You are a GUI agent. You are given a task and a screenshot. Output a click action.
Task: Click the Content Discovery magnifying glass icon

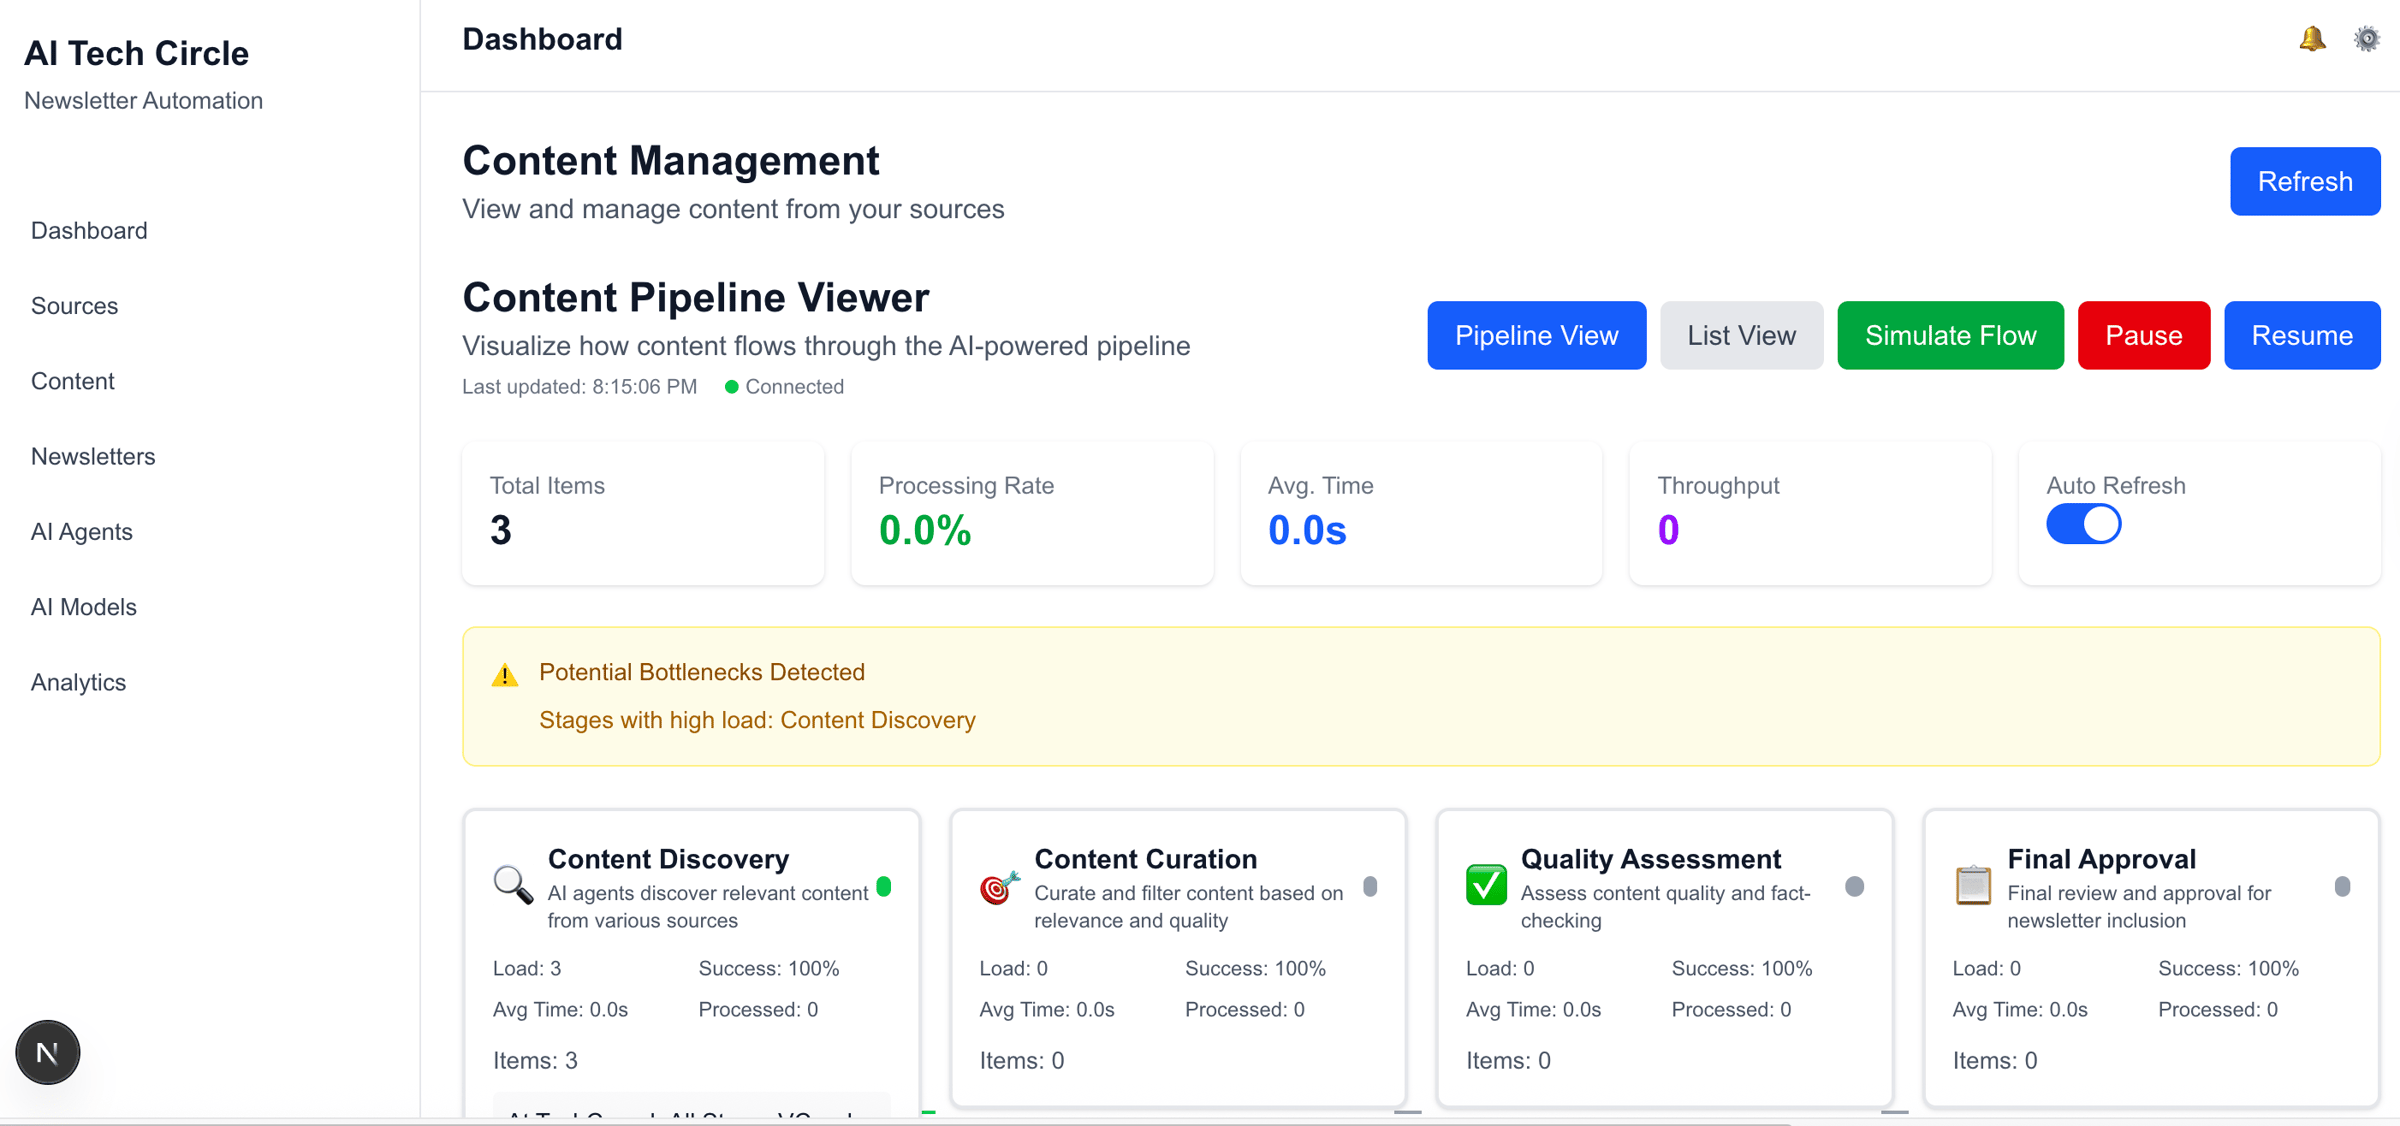pos(513,885)
